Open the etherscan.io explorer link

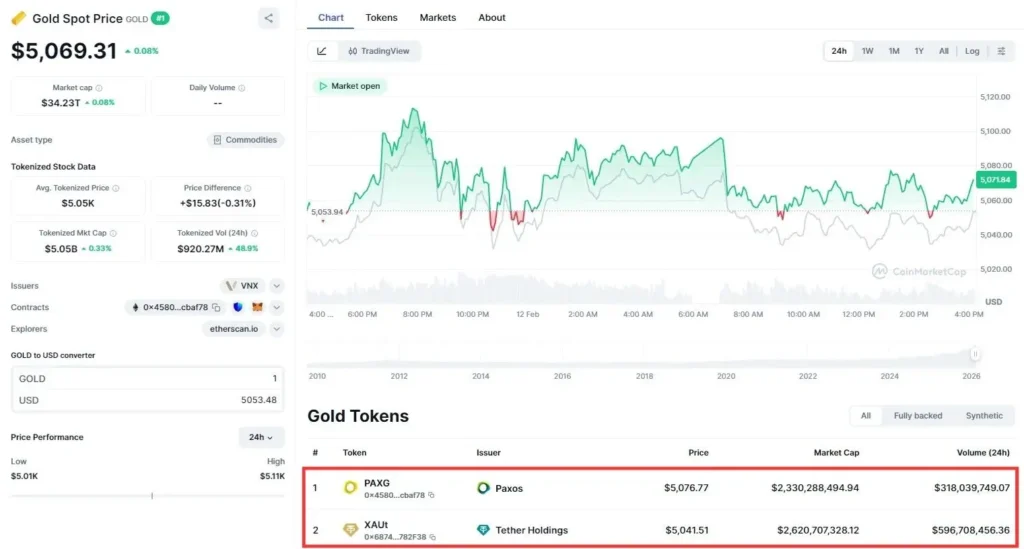[233, 329]
